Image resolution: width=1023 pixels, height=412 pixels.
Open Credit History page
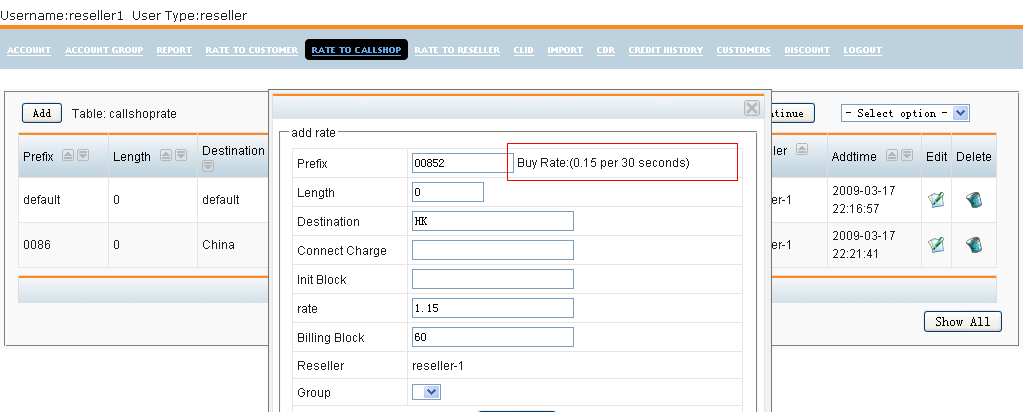tap(665, 50)
